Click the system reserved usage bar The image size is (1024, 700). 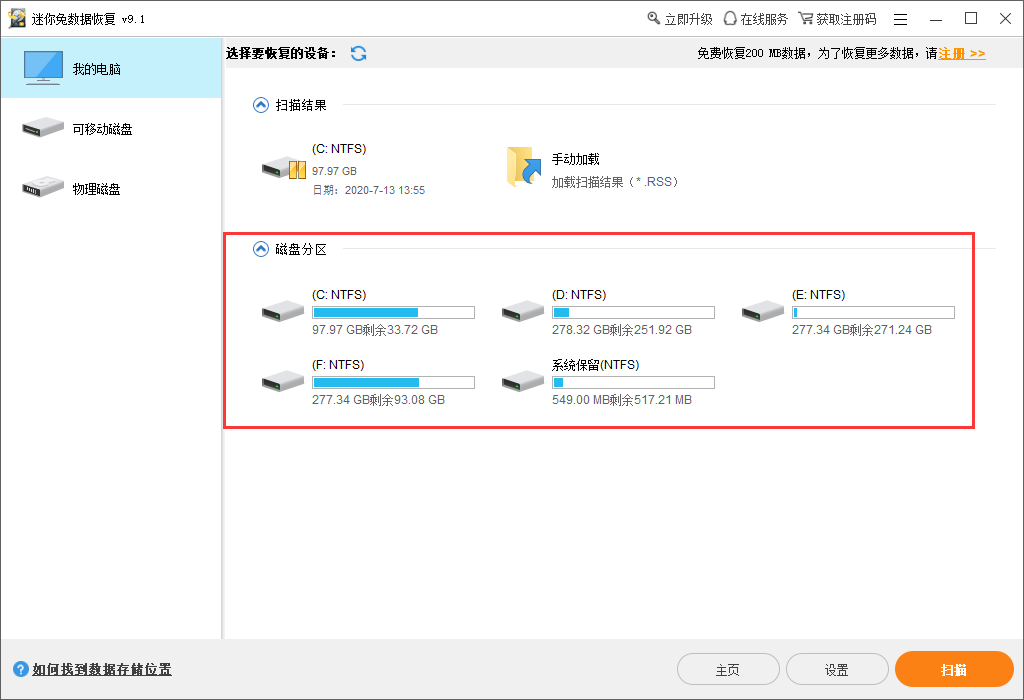(633, 383)
